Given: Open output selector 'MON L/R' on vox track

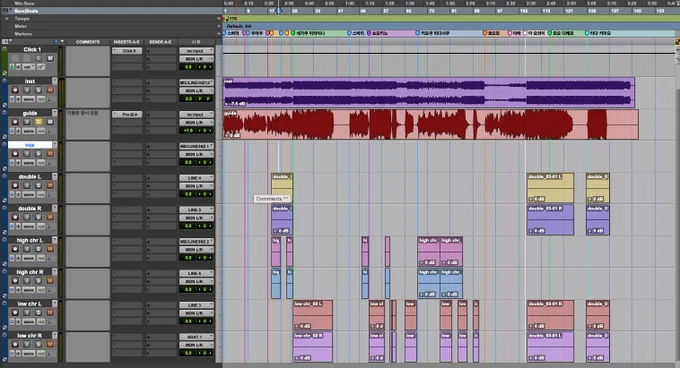Looking at the screenshot, I should pos(196,154).
